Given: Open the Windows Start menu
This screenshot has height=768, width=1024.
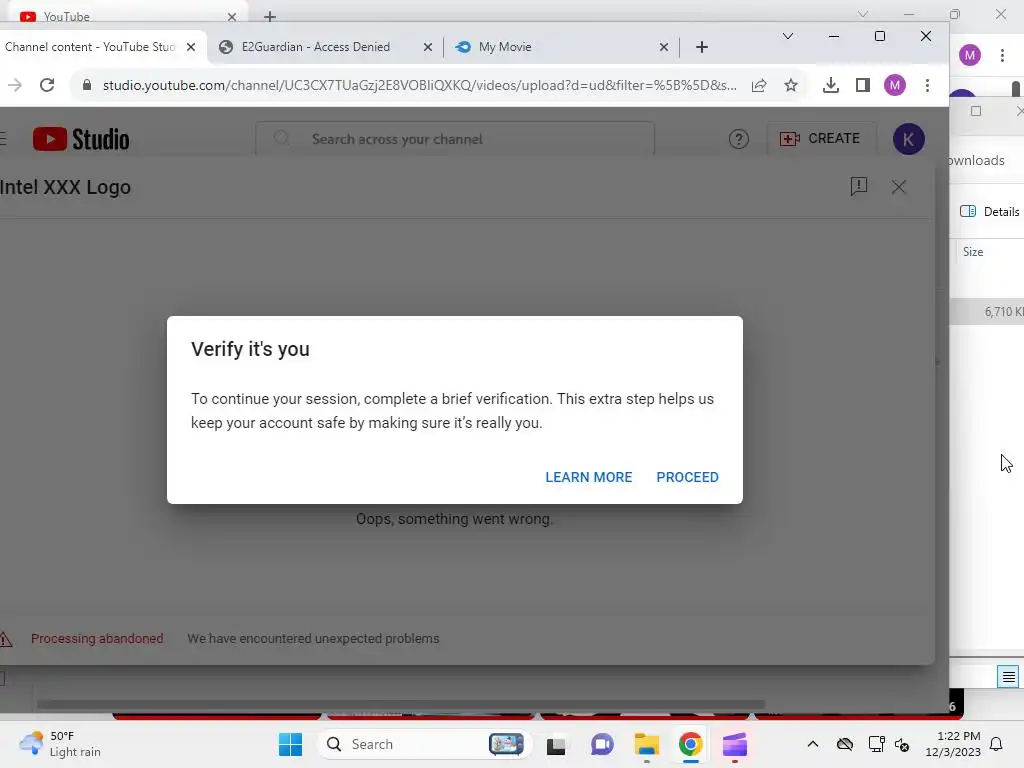Looking at the screenshot, I should click(x=291, y=744).
